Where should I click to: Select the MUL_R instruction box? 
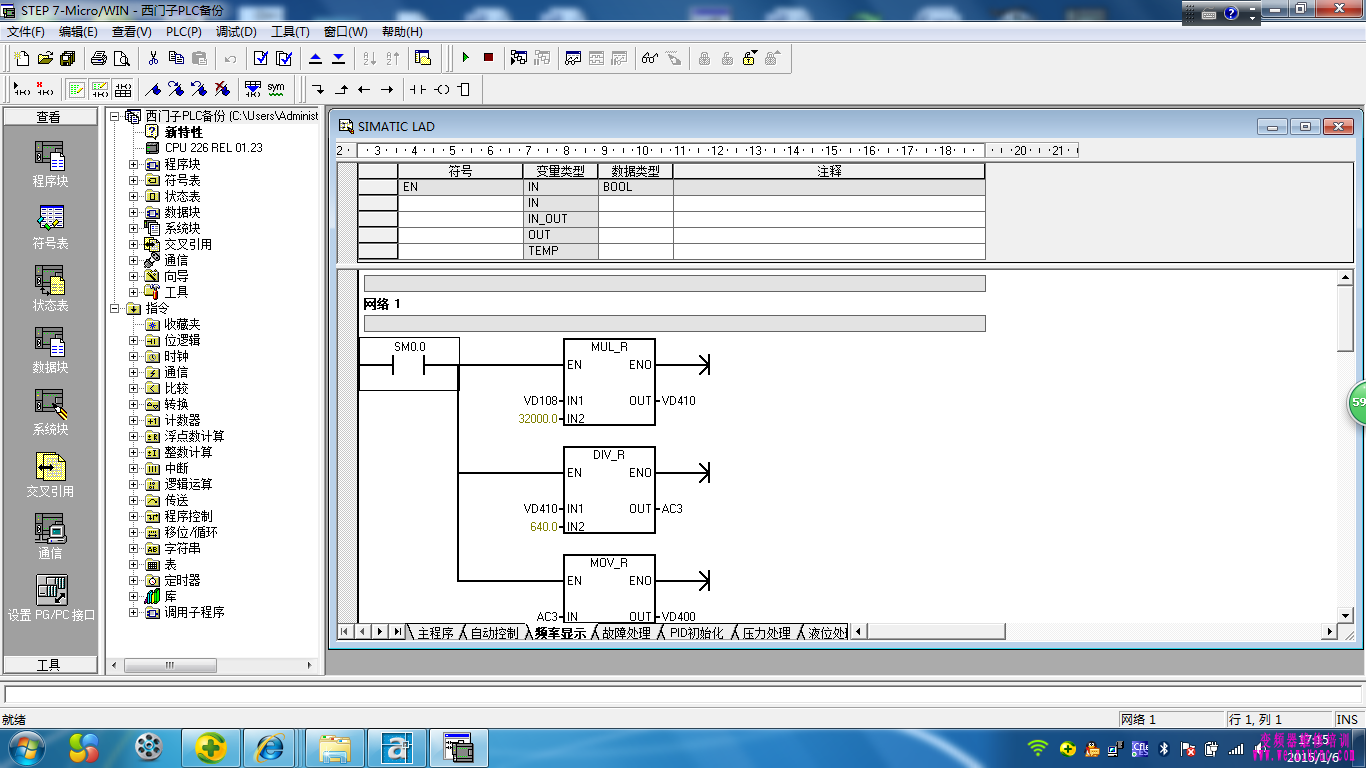(x=609, y=381)
